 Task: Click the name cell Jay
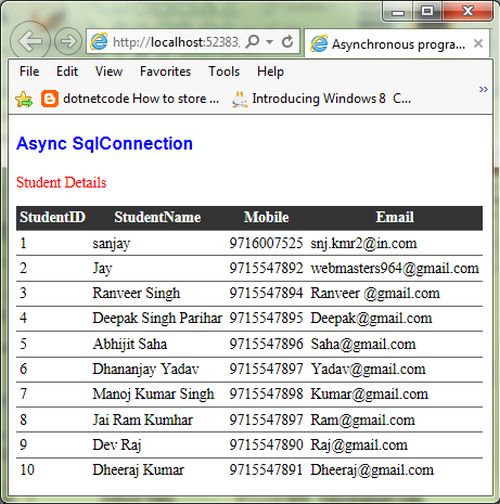click(102, 269)
